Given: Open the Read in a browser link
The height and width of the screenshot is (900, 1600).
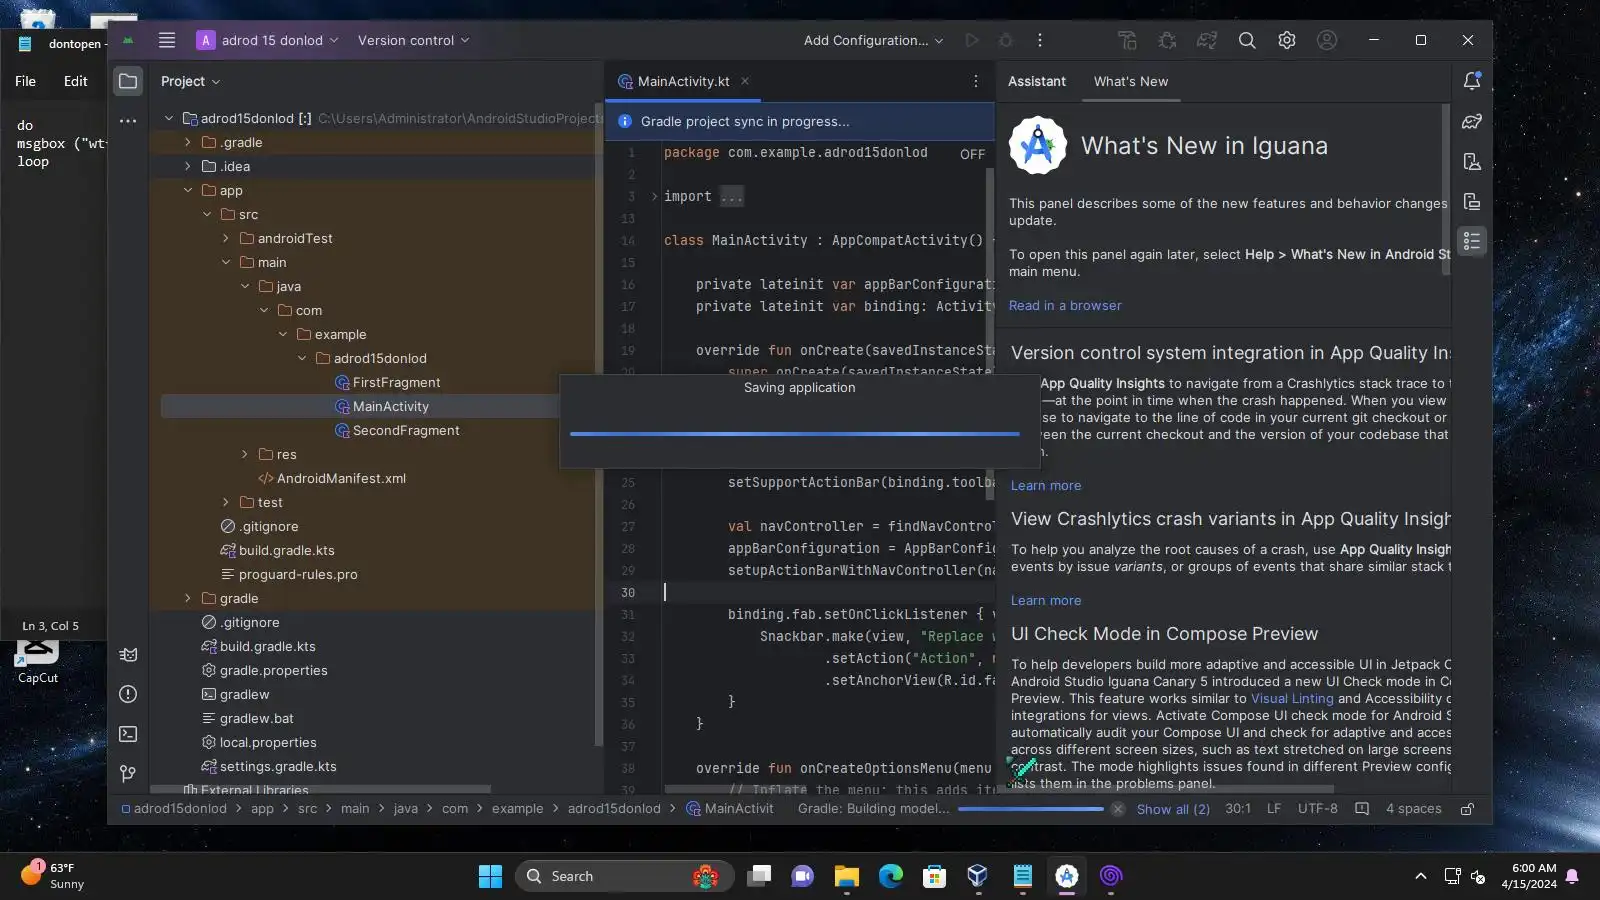Looking at the screenshot, I should pyautogui.click(x=1065, y=305).
